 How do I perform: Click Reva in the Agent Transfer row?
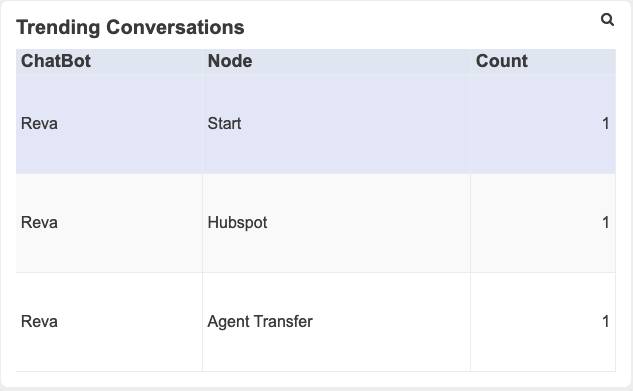click(x=39, y=322)
